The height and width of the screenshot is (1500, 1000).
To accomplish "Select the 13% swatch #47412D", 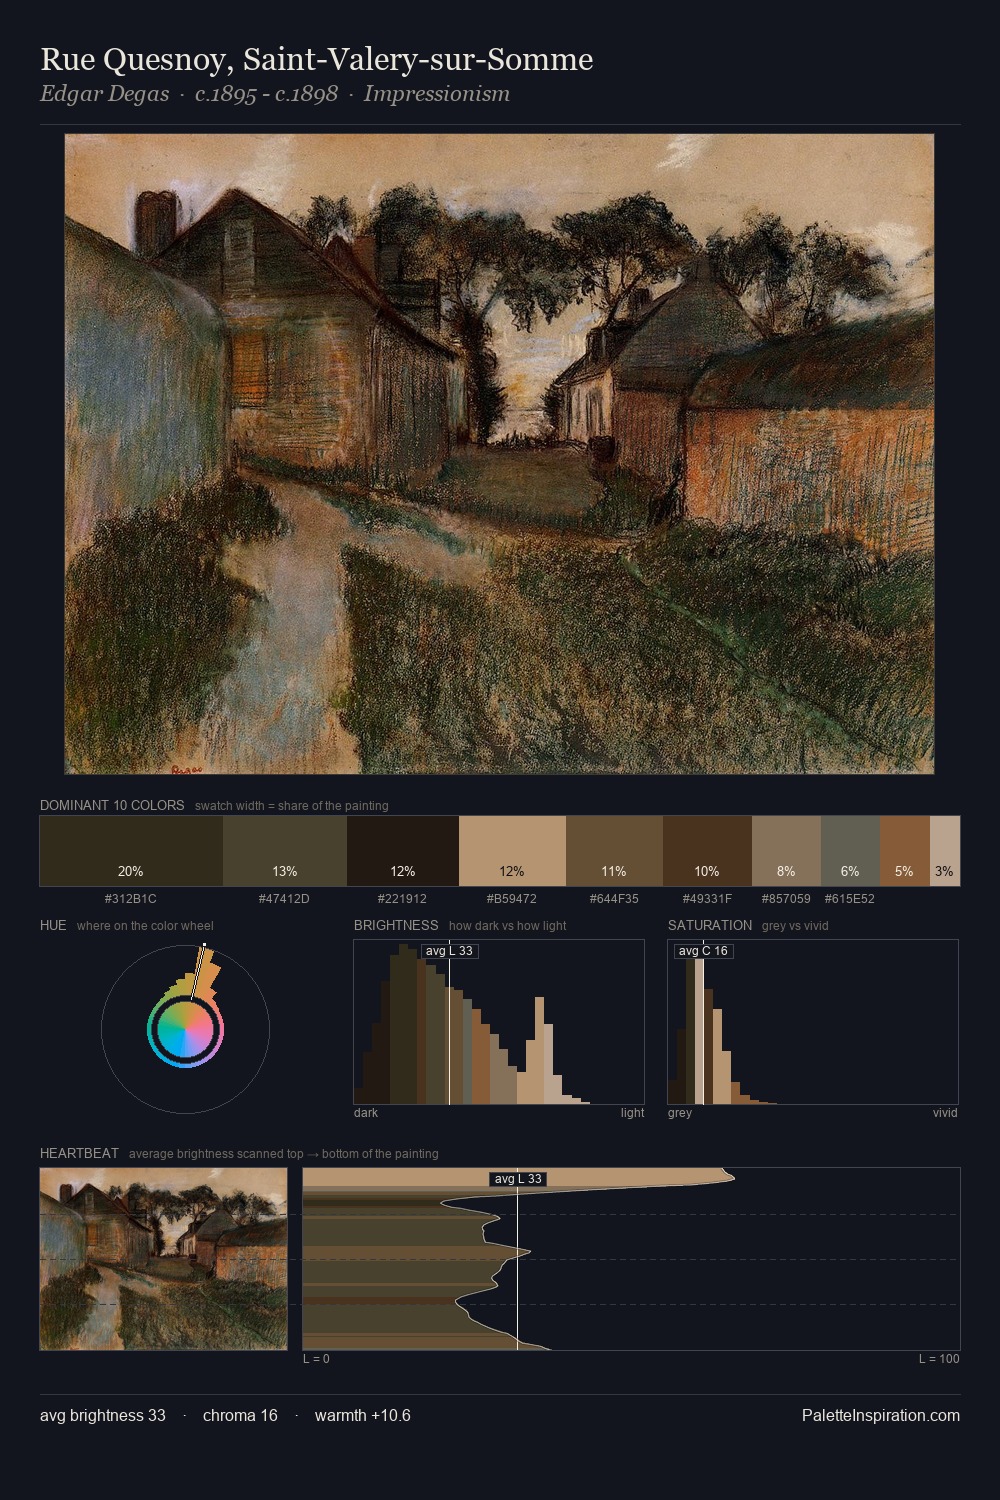I will pyautogui.click(x=285, y=851).
